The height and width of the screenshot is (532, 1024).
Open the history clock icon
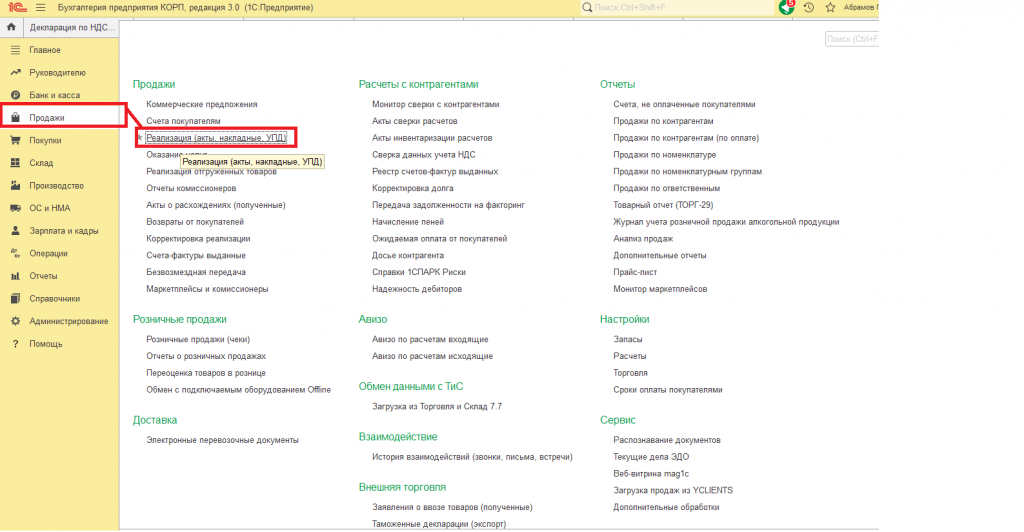tap(808, 7)
